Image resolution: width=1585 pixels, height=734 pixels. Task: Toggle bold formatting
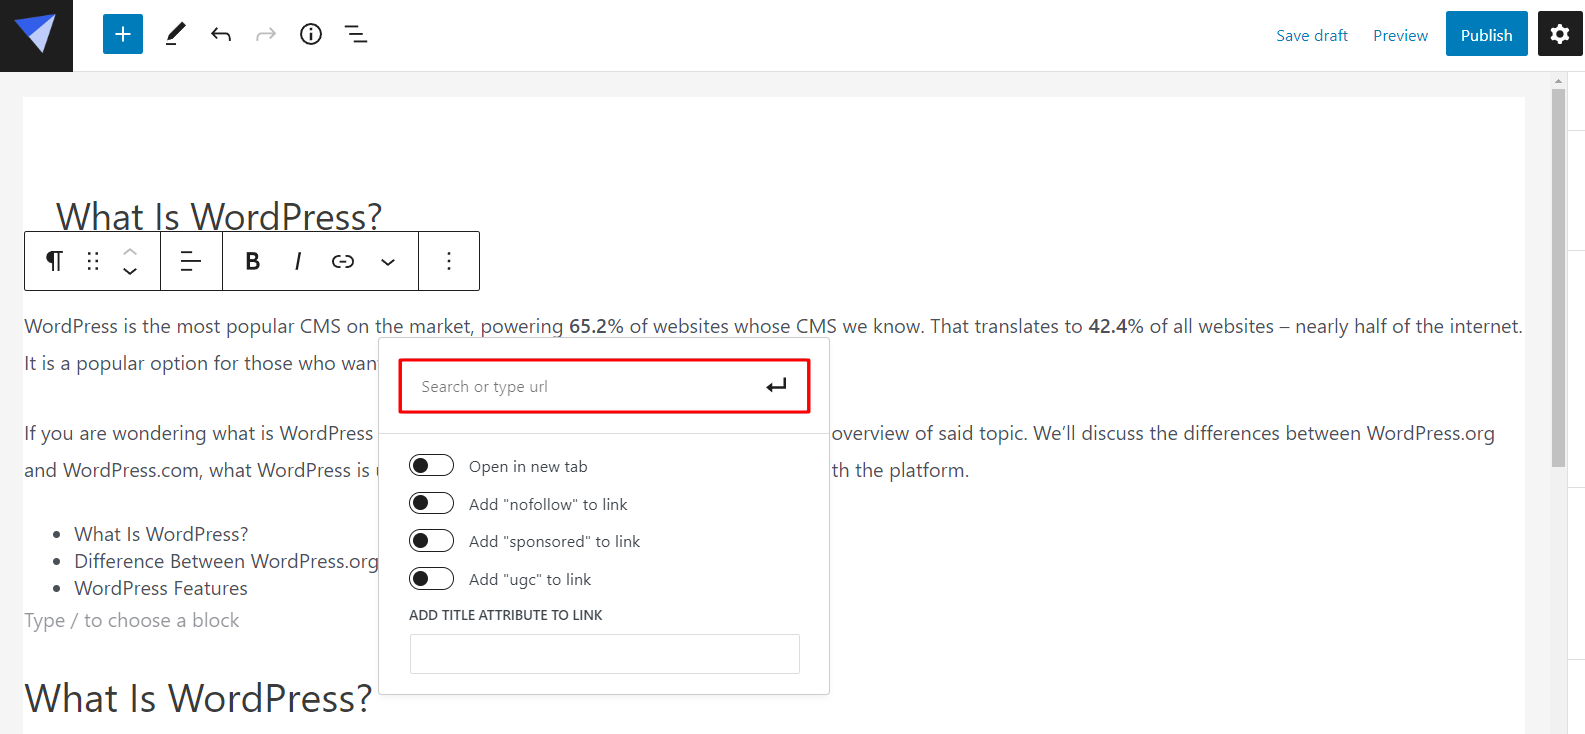[253, 261]
